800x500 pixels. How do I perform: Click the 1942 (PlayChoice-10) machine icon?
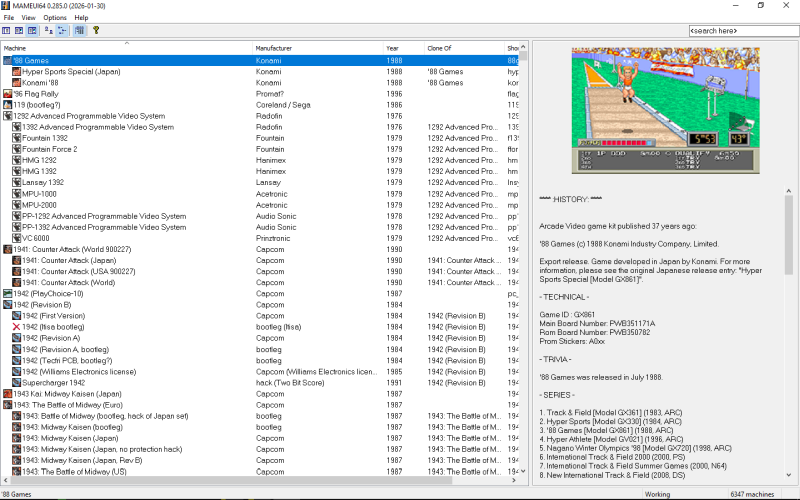coord(8,294)
